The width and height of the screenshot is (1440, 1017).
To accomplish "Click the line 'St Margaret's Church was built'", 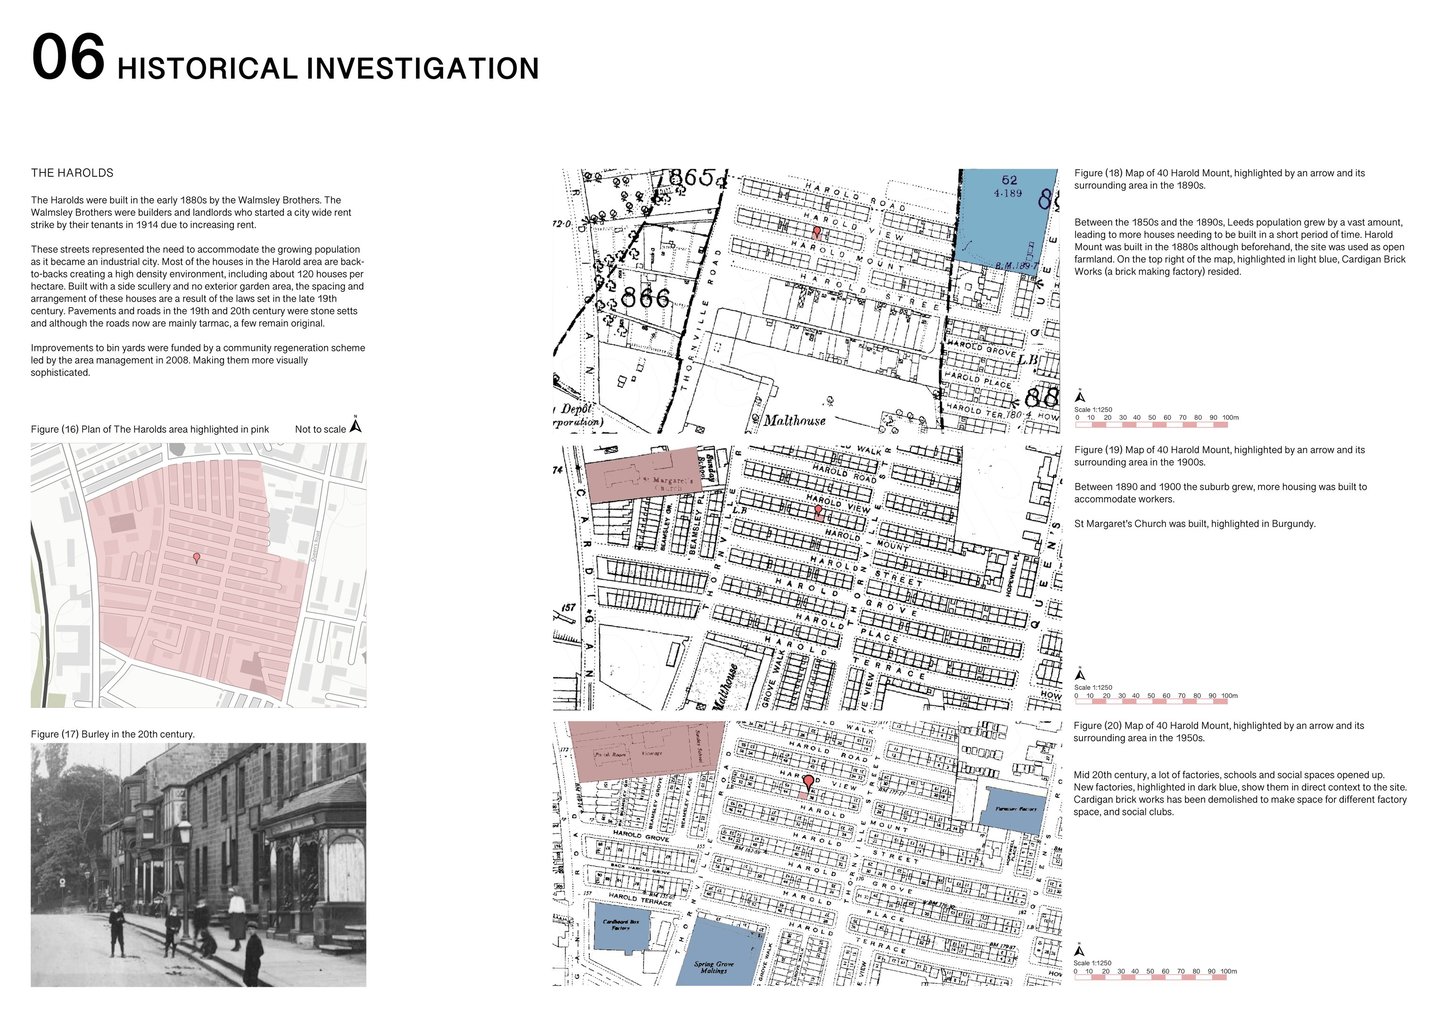I will tap(1195, 524).
